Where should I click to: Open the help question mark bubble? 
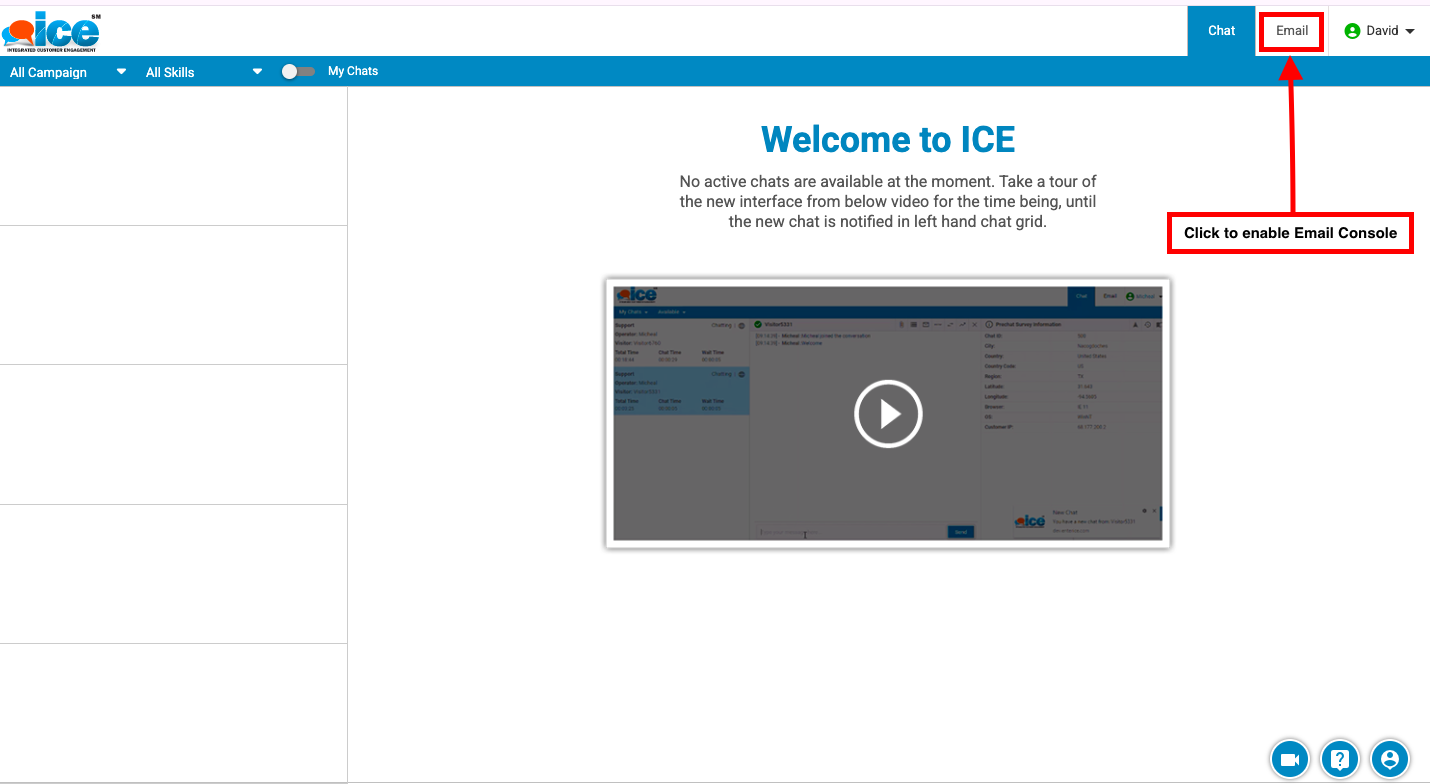point(1339,760)
